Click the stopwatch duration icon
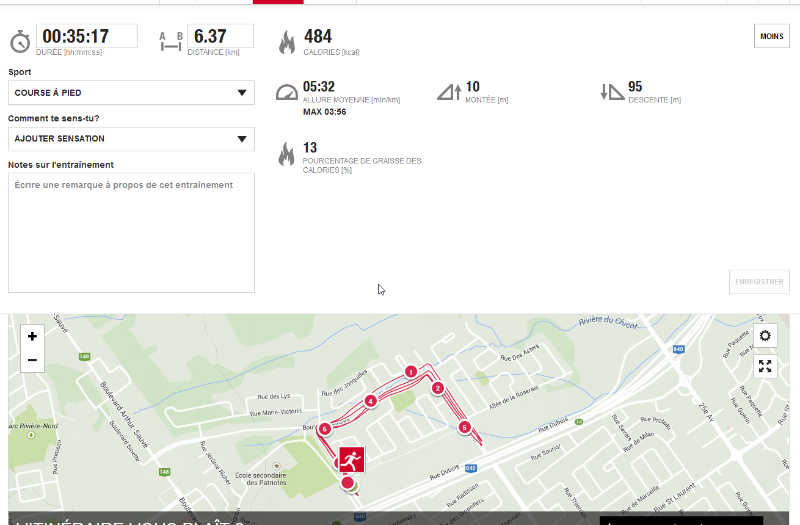Screen dimensions: 800x525 (20, 41)
